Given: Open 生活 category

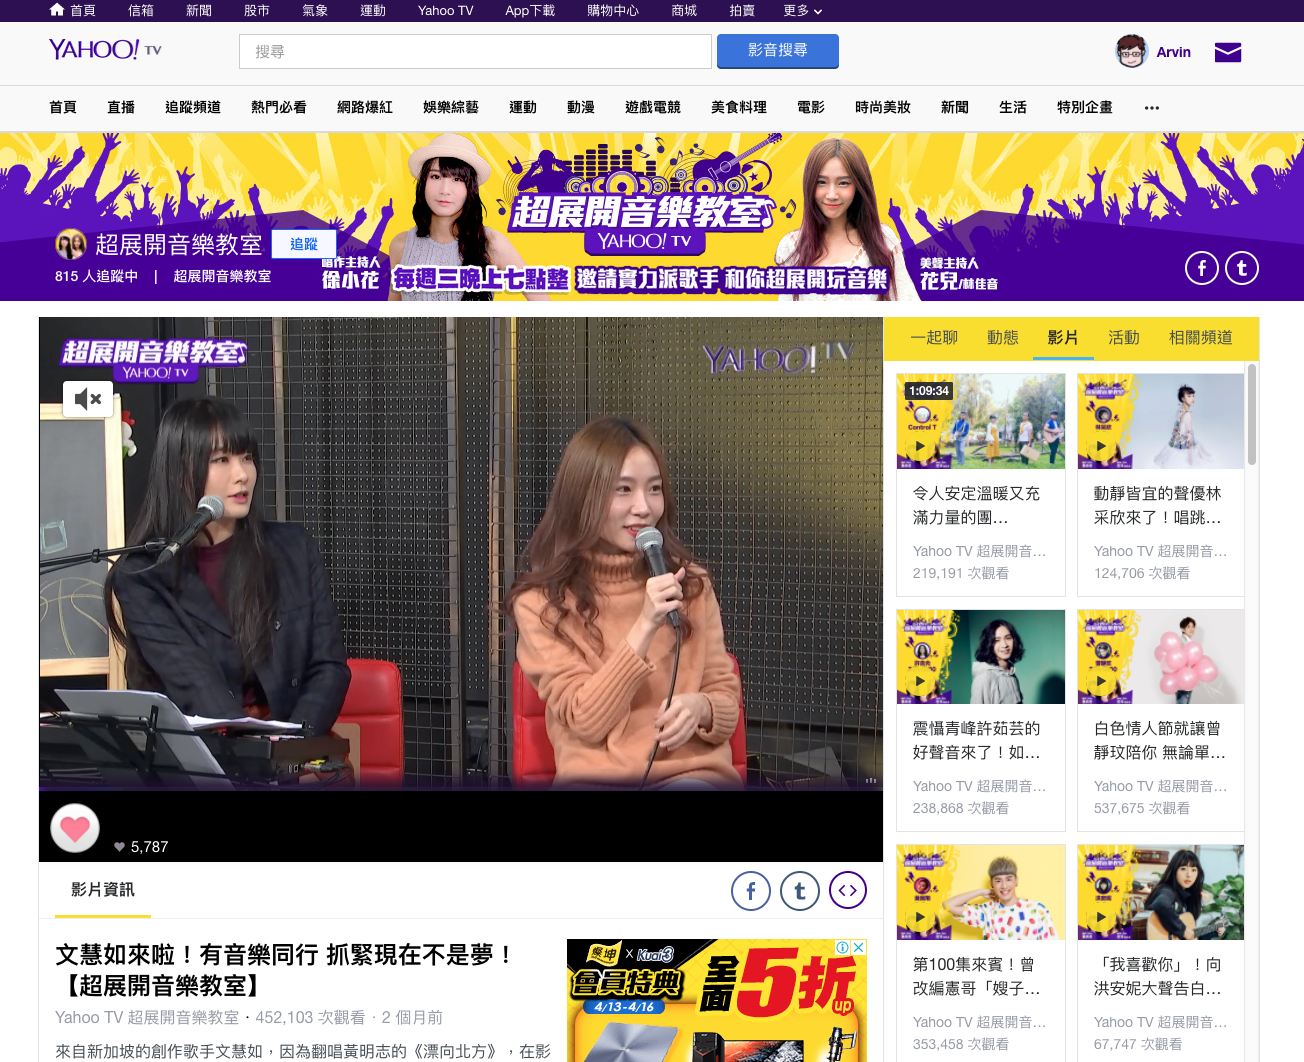Looking at the screenshot, I should pos(1013,107).
